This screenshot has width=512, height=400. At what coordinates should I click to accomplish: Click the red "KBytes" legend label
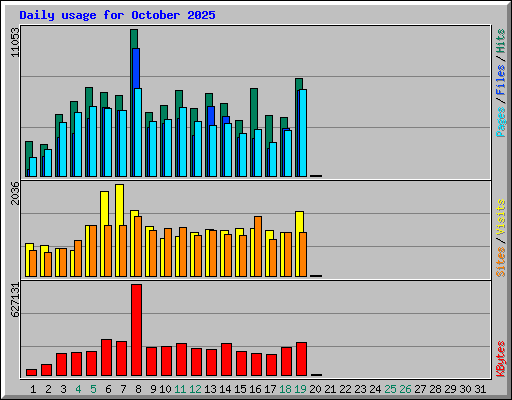pos(501,359)
